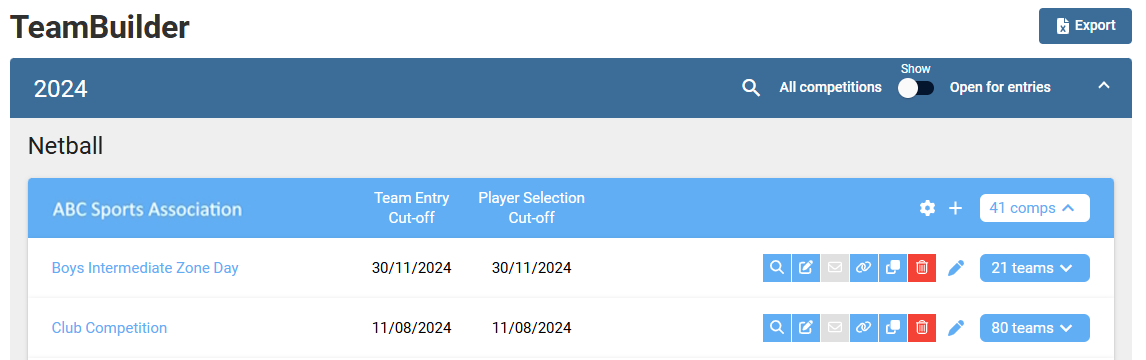Delete the Club Competition entry
The height and width of the screenshot is (360, 1146).
922,328
